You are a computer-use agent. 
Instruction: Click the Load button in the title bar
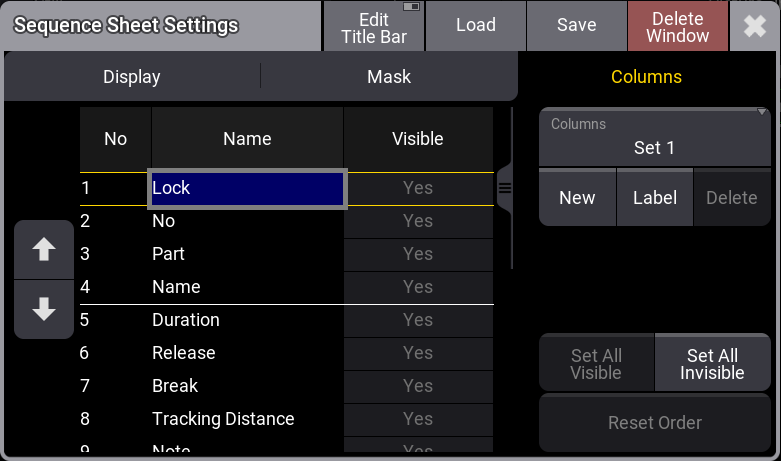[x=476, y=26]
